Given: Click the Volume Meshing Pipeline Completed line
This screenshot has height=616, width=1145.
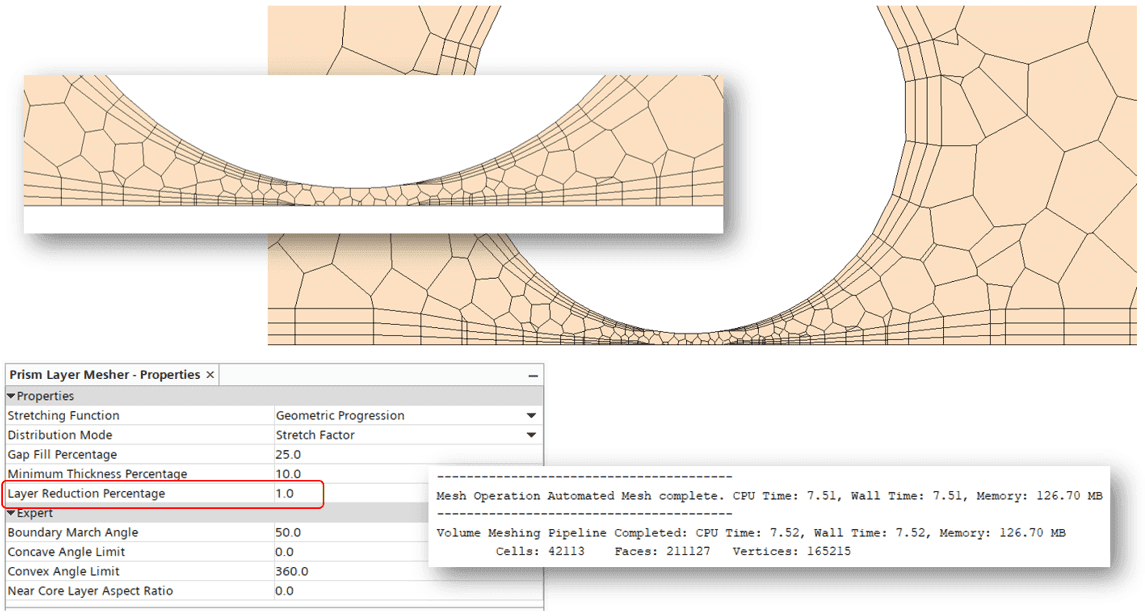Looking at the screenshot, I should 751,533.
